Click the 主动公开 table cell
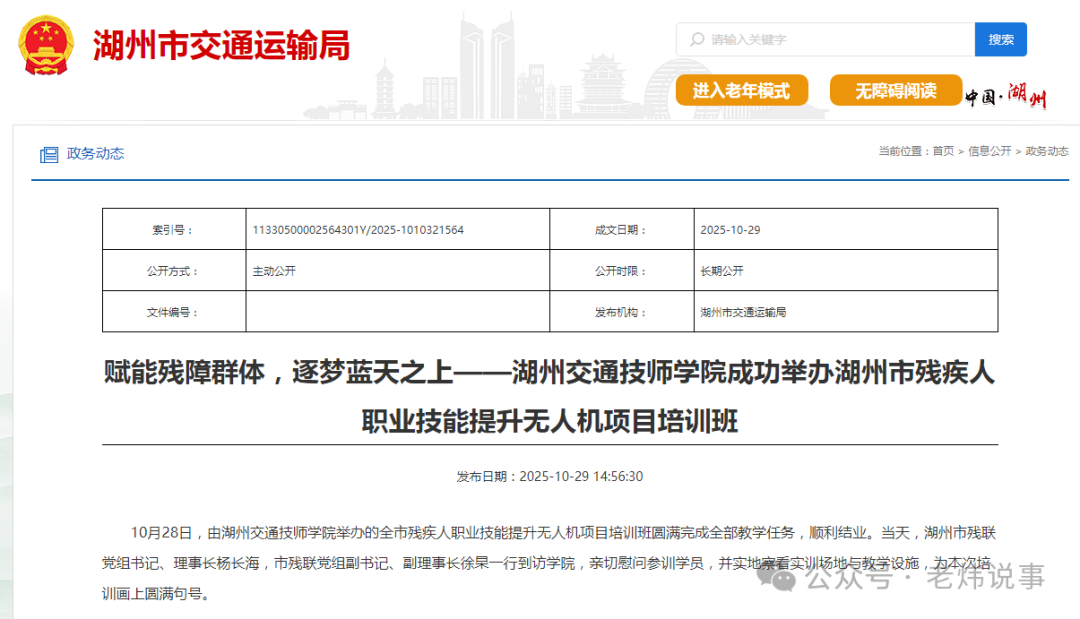Image resolution: width=1080 pixels, height=619 pixels. tap(397, 271)
